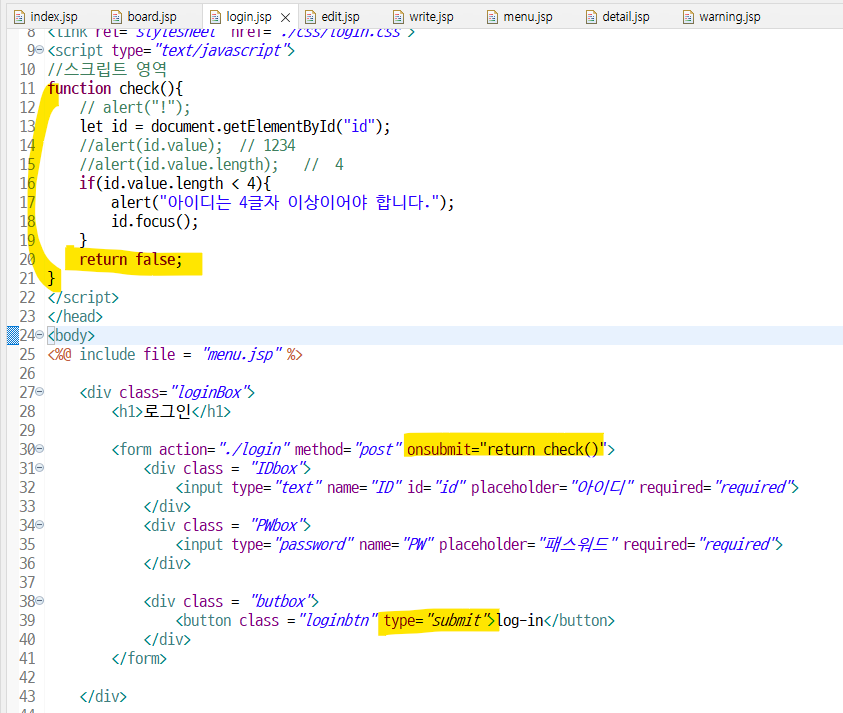Click the <h1>로그인</h1> line
The height and width of the screenshot is (713, 843).
coord(171,411)
